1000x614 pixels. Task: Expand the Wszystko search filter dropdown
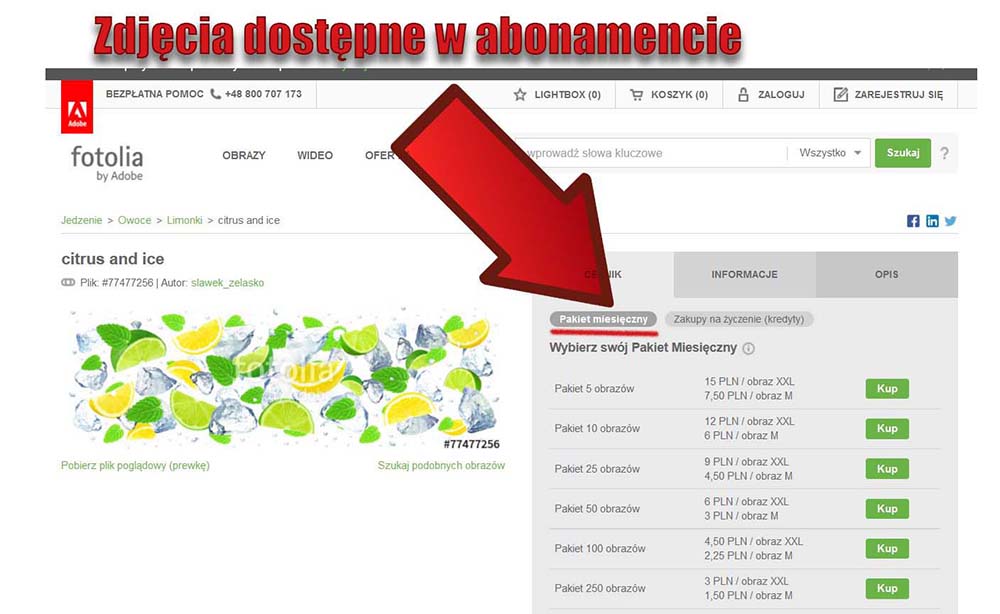coord(829,153)
